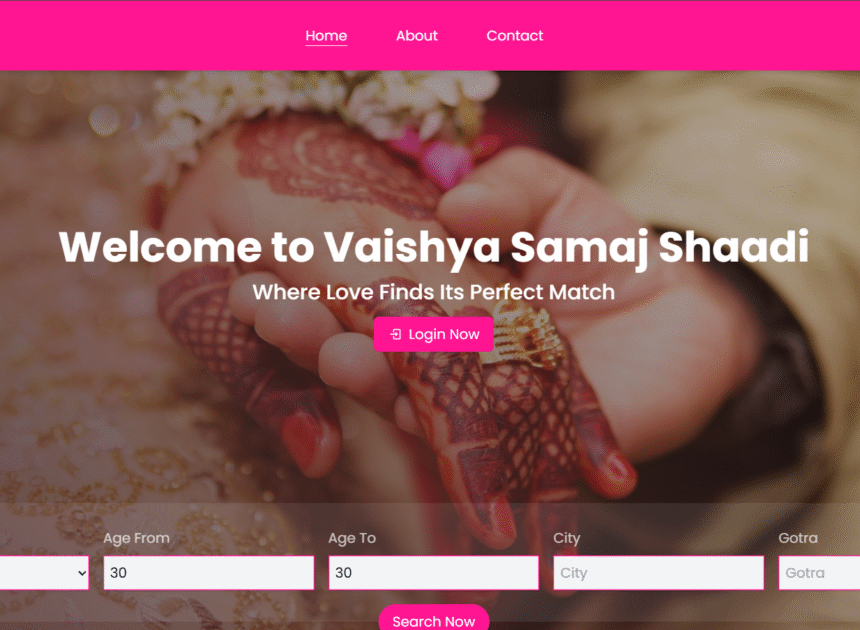Expand the partially visible dropdown arrow
Viewport: 860px width, 630px height.
[x=82, y=573]
